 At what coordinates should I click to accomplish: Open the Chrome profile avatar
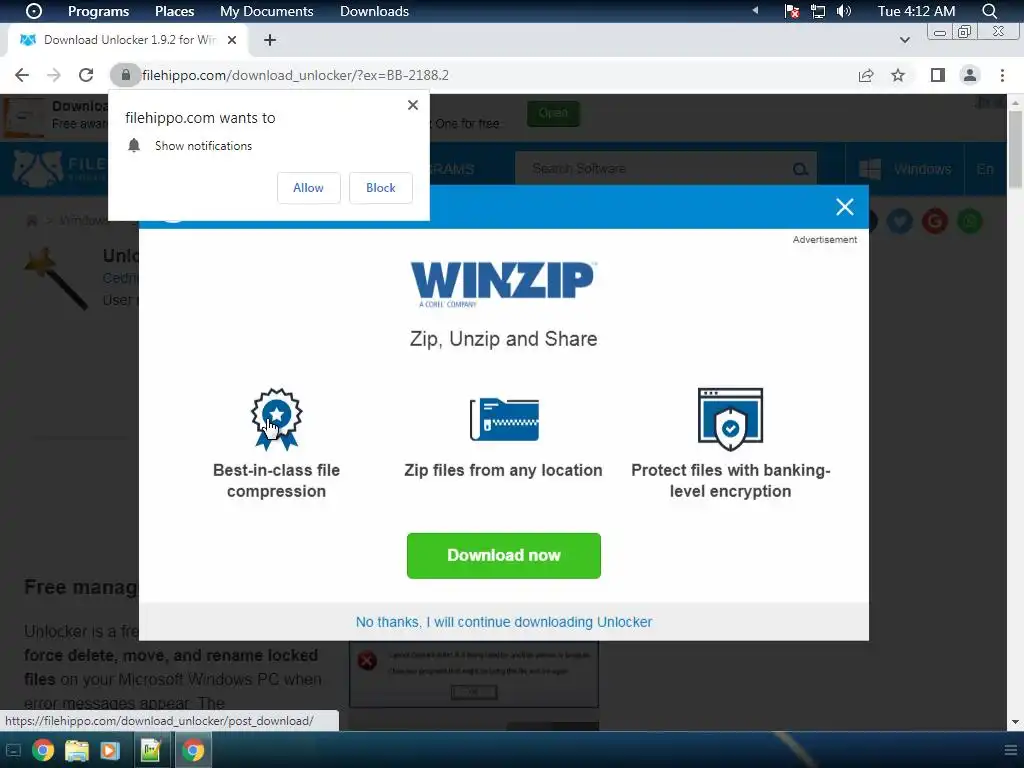(x=970, y=75)
